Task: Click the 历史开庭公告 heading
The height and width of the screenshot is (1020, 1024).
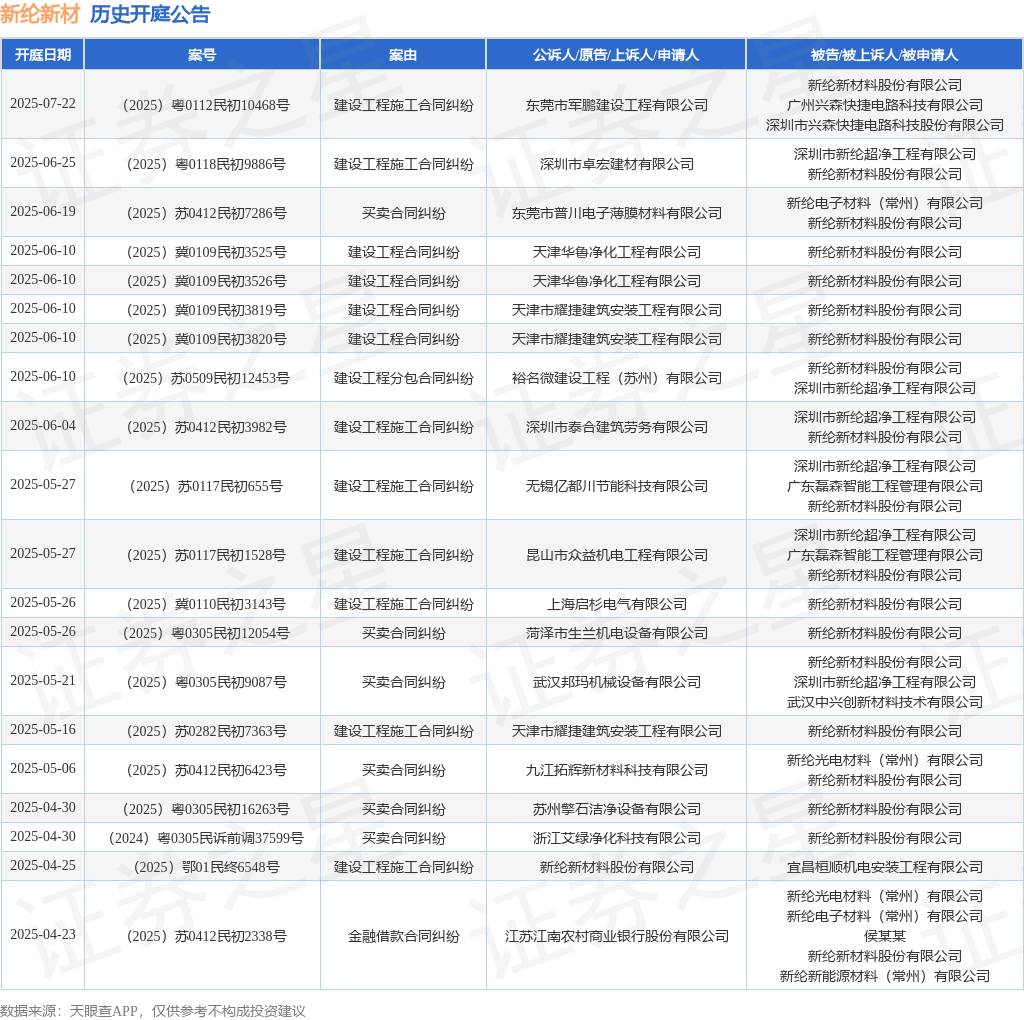Action: 150,14
